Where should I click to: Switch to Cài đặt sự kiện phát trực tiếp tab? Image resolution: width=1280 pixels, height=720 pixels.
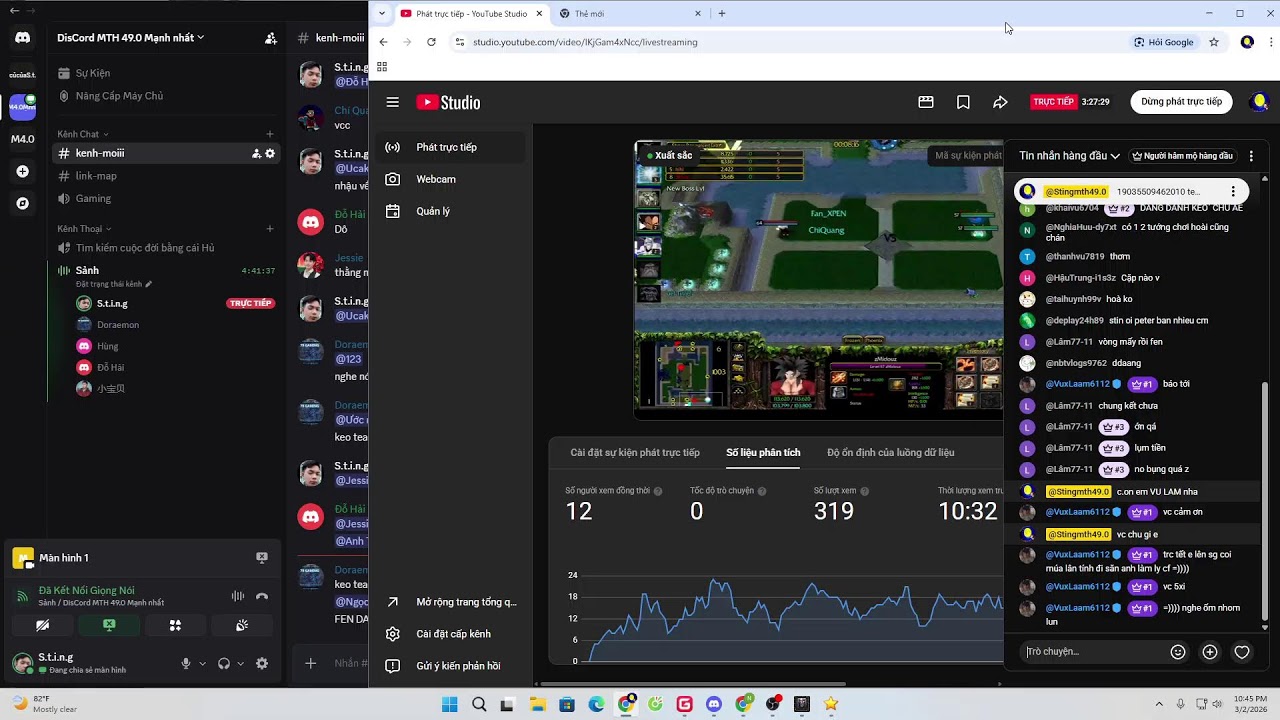click(x=635, y=453)
